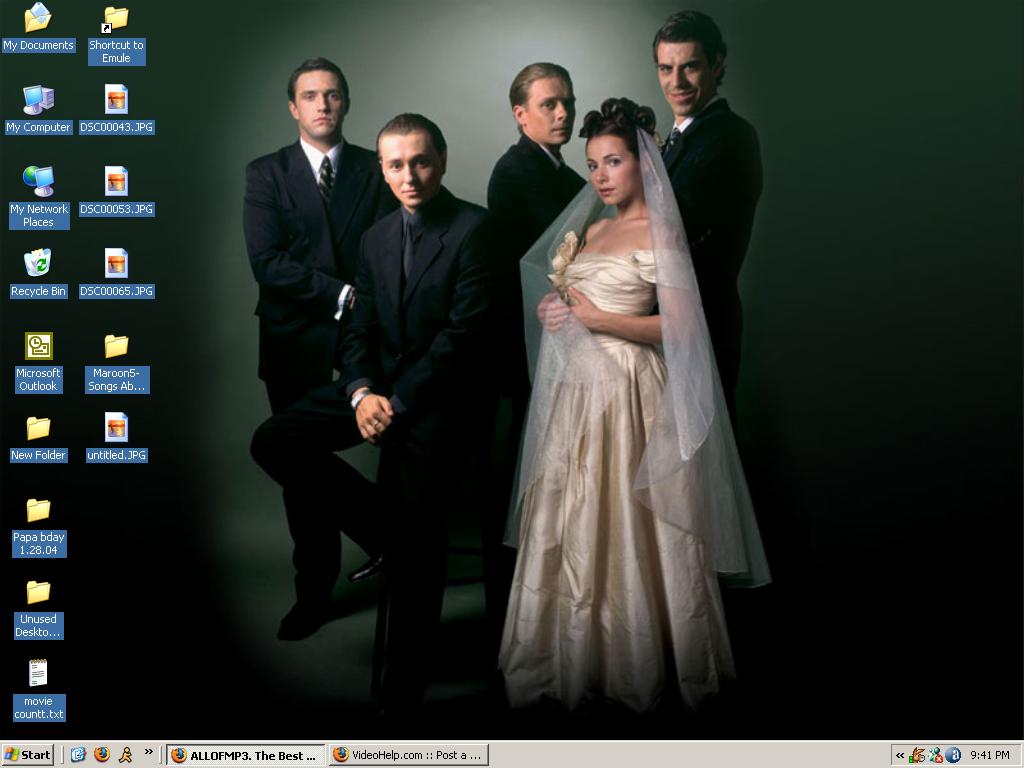Viewport: 1024px width, 768px height.
Task: Click the My Documents icon label text
Action: point(38,45)
